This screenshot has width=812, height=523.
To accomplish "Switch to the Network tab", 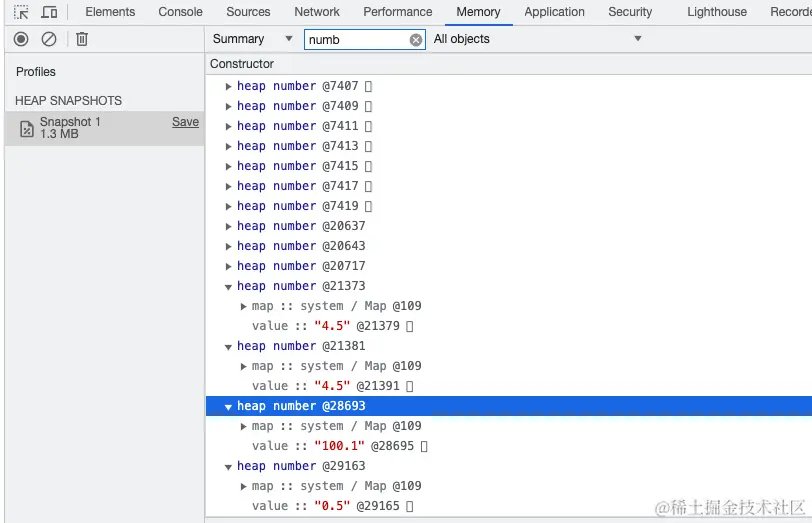I will point(317,12).
